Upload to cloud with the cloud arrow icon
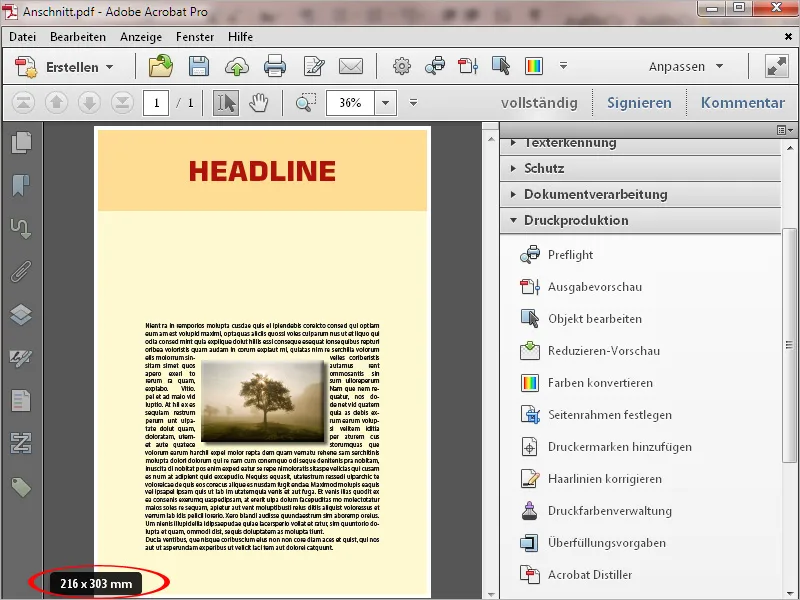 [x=237, y=67]
